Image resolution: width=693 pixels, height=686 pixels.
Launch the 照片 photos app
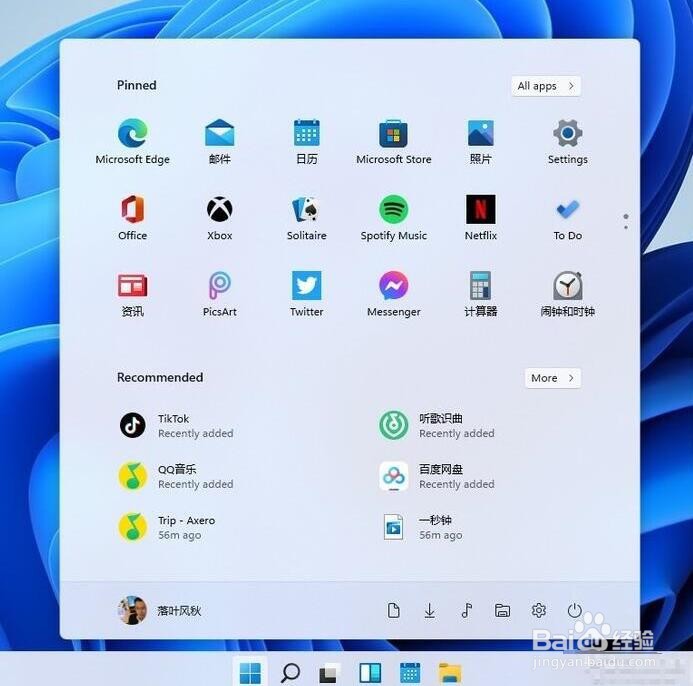[480, 141]
